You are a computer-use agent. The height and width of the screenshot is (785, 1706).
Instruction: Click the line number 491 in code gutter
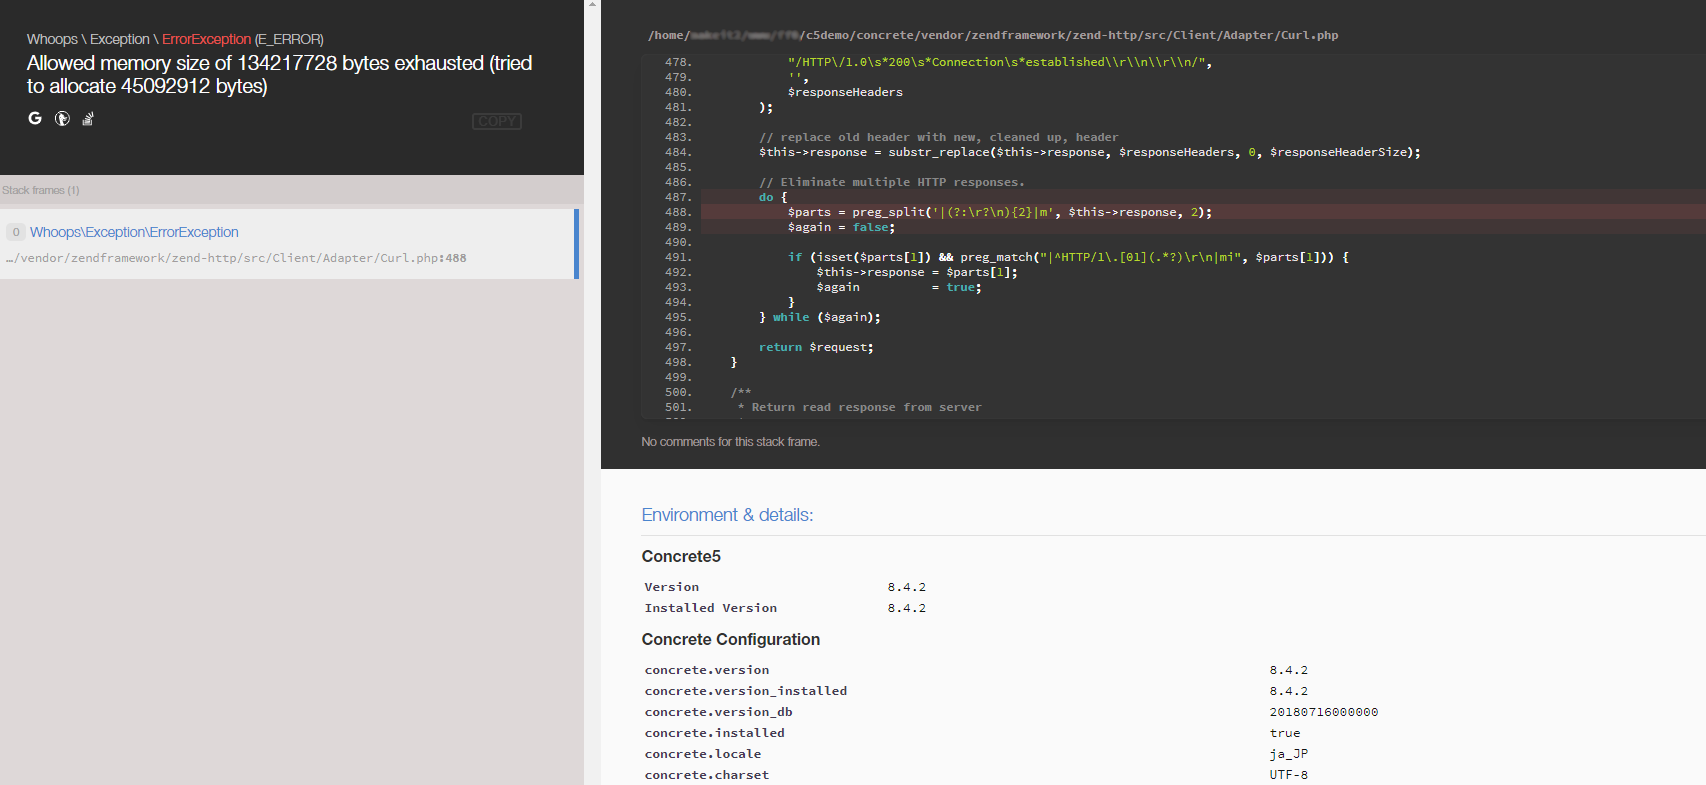[678, 257]
